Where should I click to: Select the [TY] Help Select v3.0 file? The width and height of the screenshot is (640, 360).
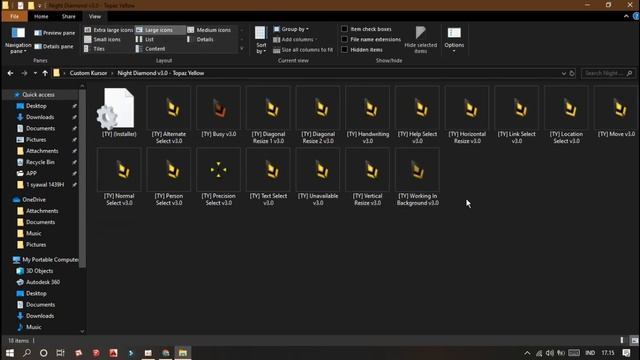(x=418, y=115)
